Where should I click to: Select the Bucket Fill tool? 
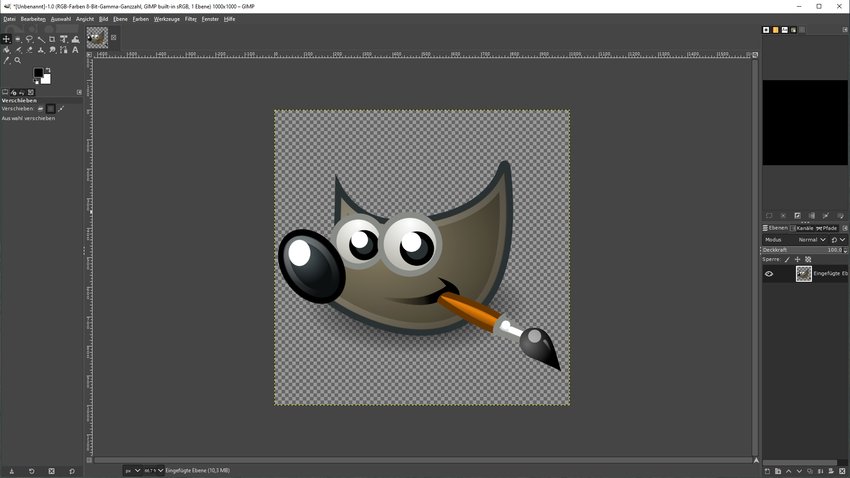7,50
